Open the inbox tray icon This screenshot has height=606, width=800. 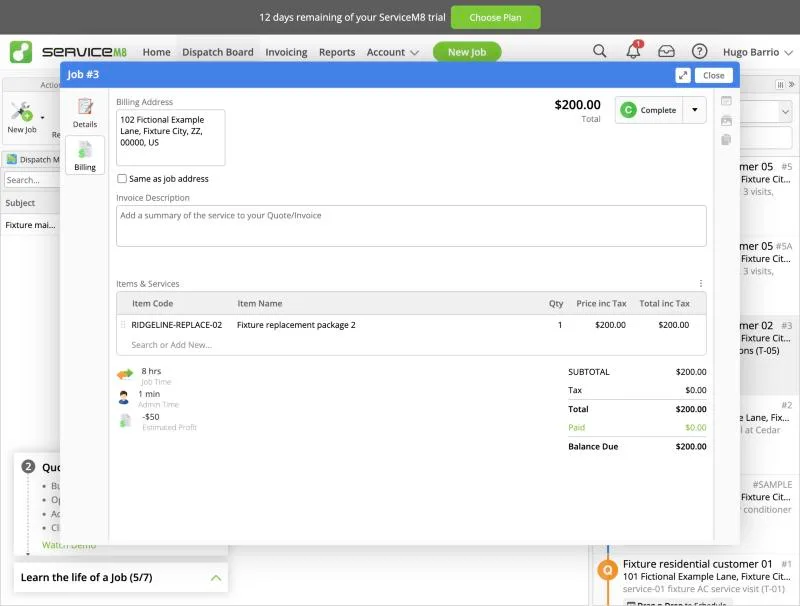[666, 52]
